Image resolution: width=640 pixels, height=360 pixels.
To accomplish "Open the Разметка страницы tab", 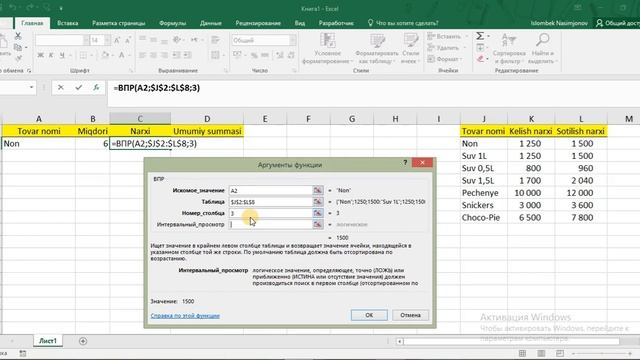I will click(119, 23).
